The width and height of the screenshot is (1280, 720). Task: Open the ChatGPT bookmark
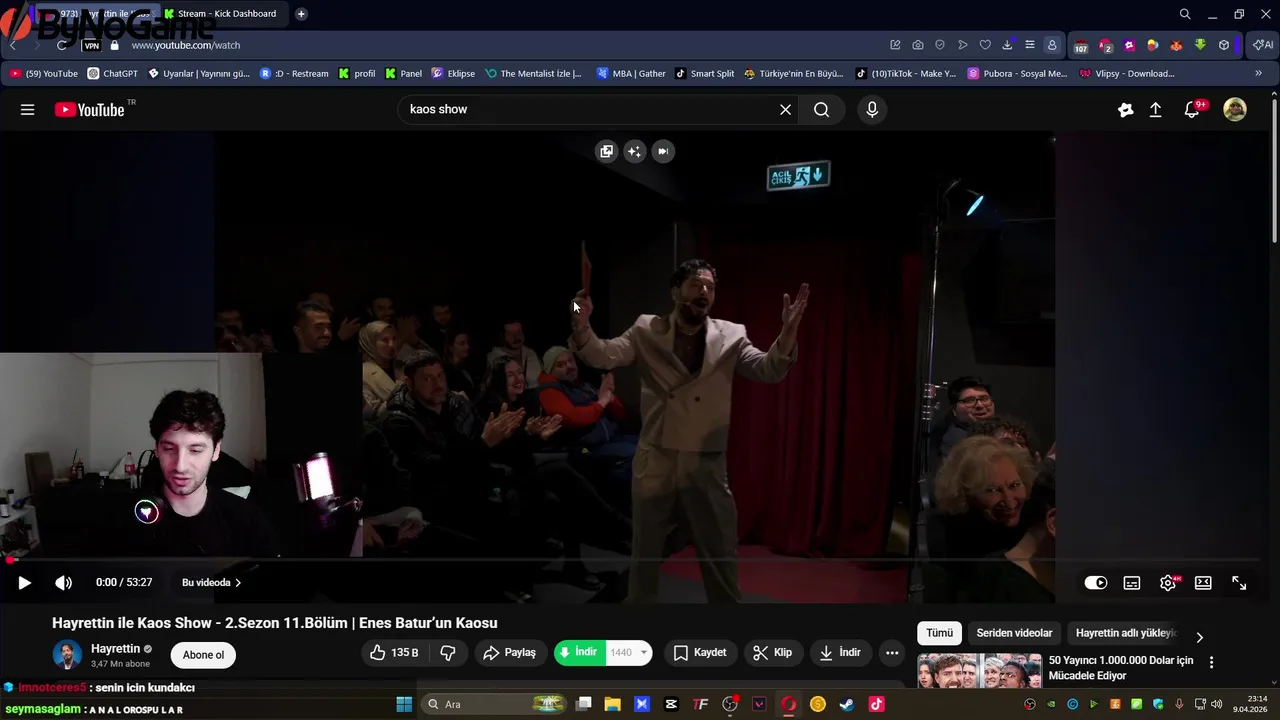pyautogui.click(x=113, y=73)
